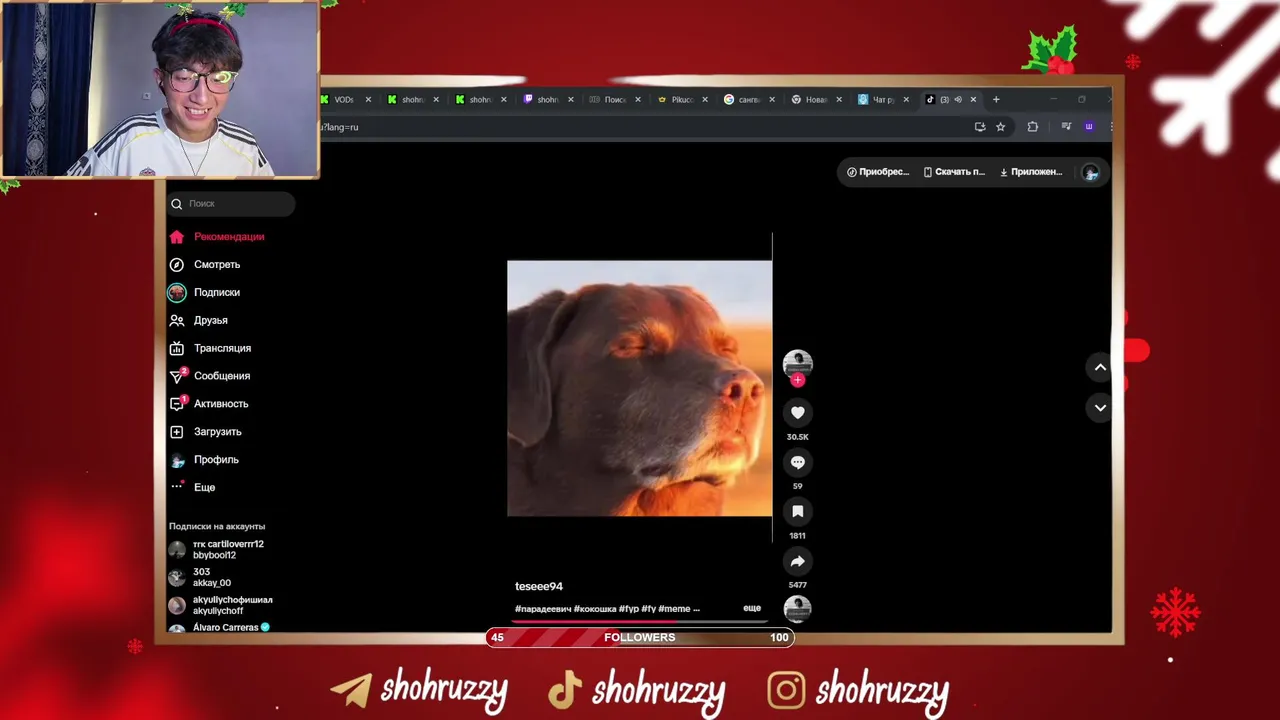Viewport: 1280px width, 720px height.
Task: Click install app icon in address bar
Action: point(980,127)
